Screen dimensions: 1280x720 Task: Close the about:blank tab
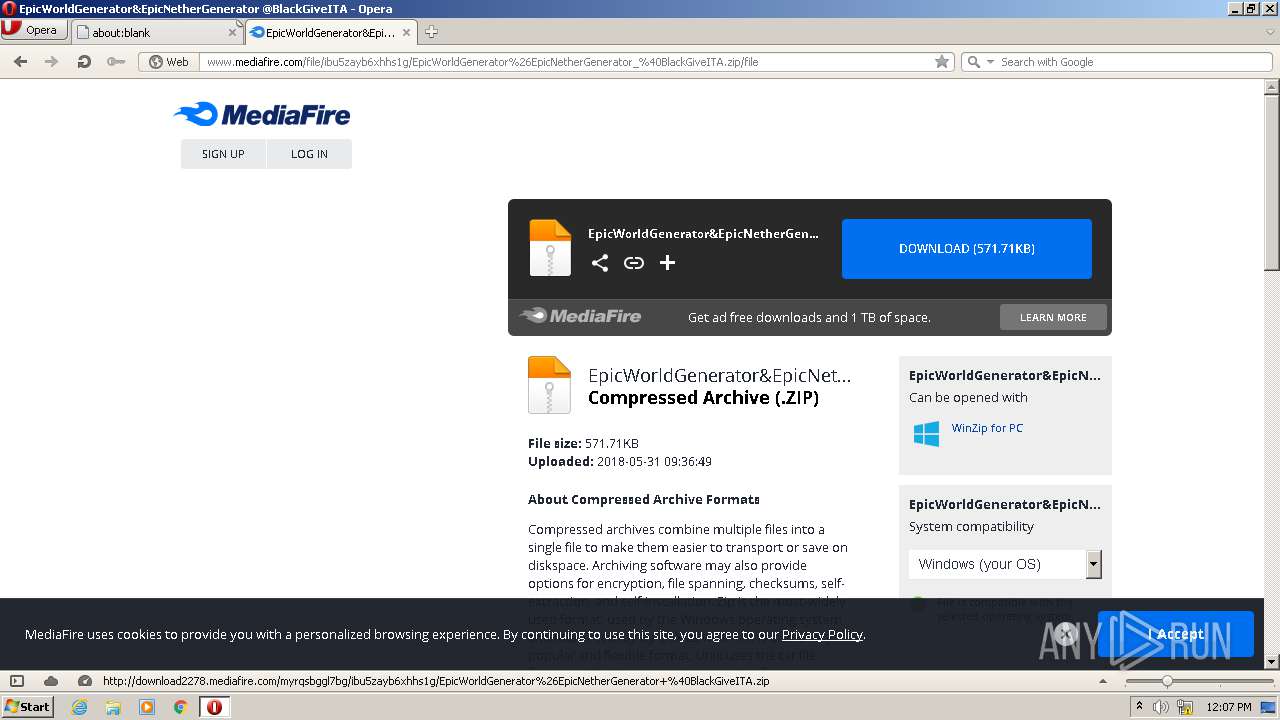(x=232, y=32)
